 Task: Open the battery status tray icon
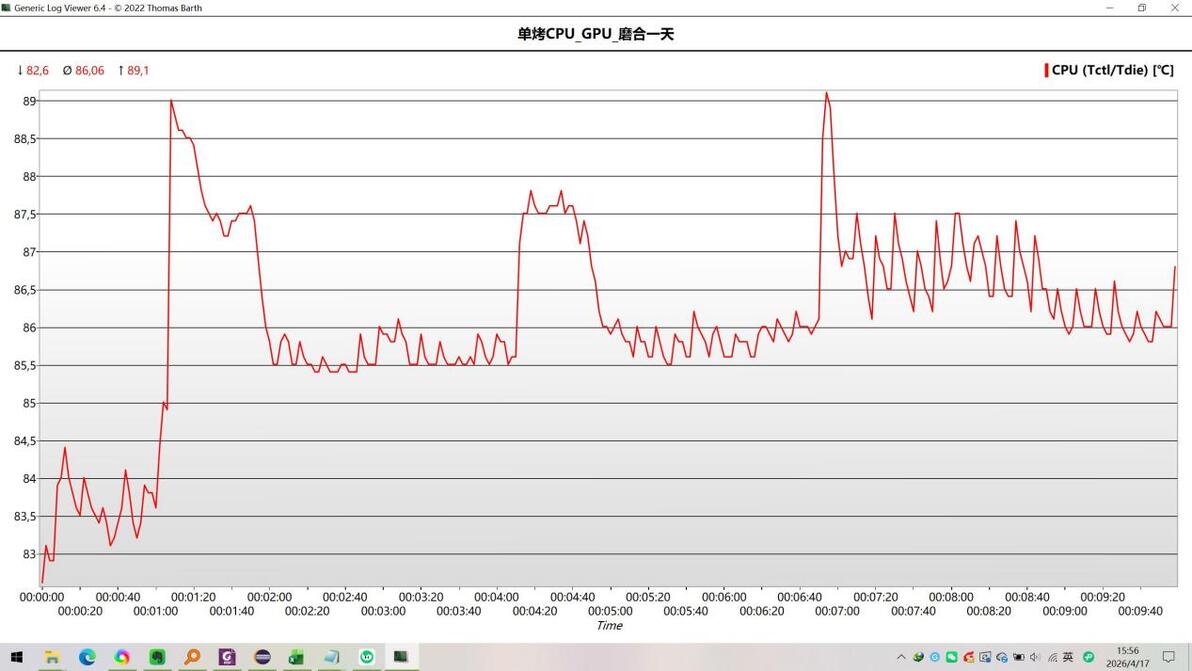pyautogui.click(x=1019, y=657)
